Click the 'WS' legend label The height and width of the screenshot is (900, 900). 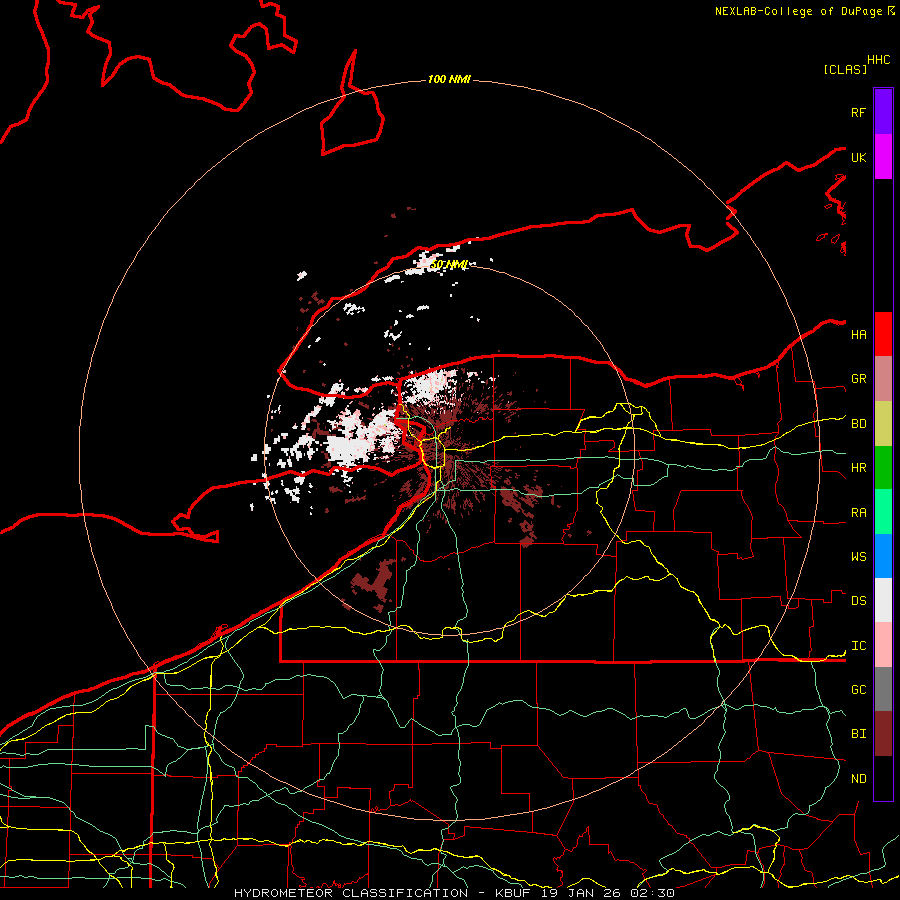[858, 557]
